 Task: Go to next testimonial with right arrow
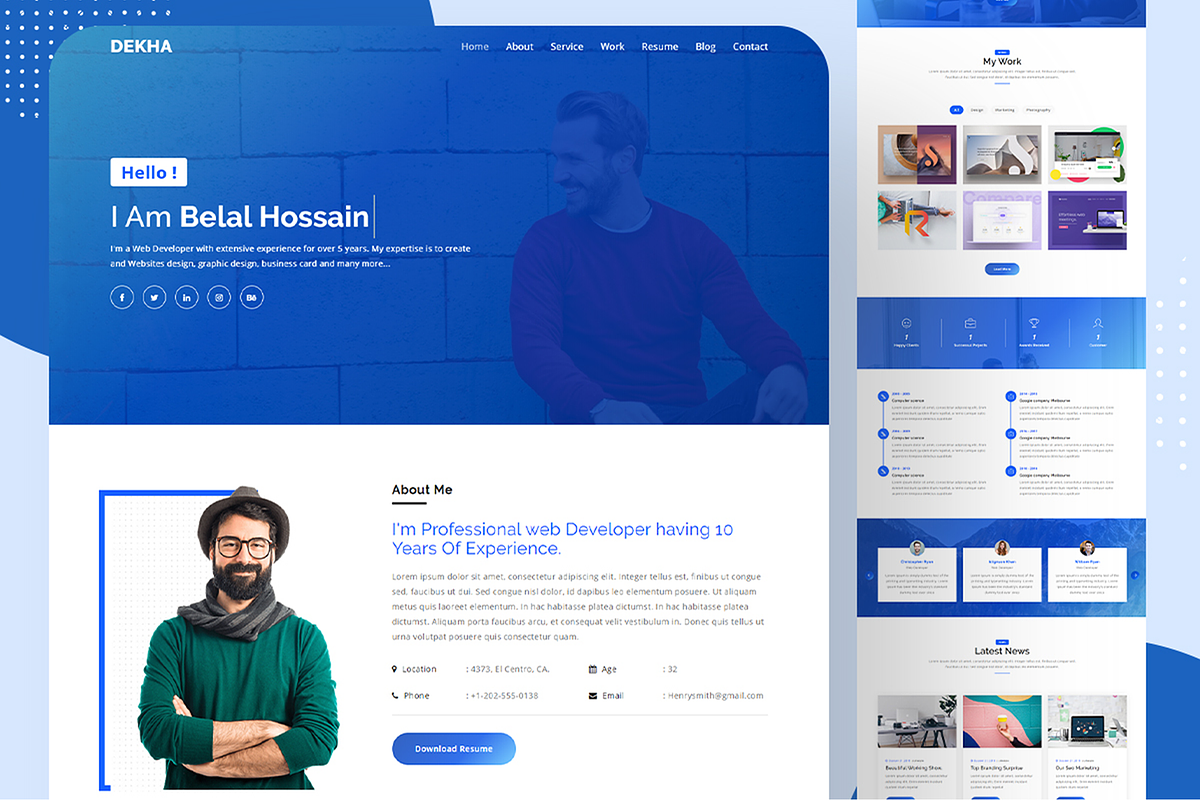tap(1135, 575)
